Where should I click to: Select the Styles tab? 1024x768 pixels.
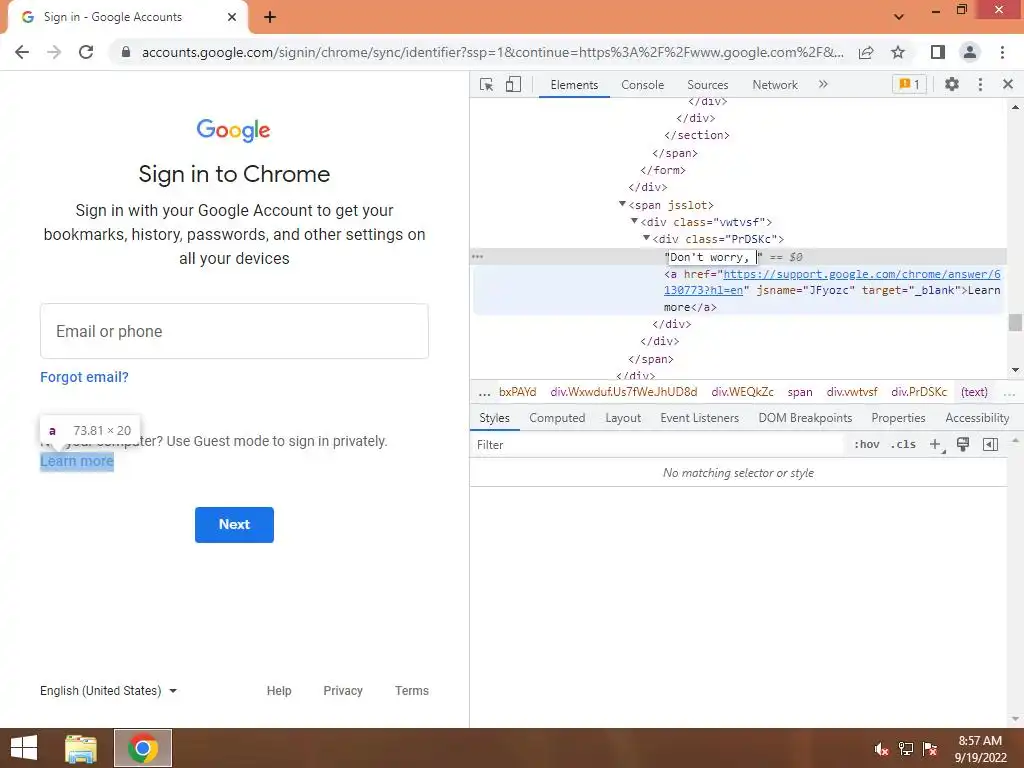(494, 418)
